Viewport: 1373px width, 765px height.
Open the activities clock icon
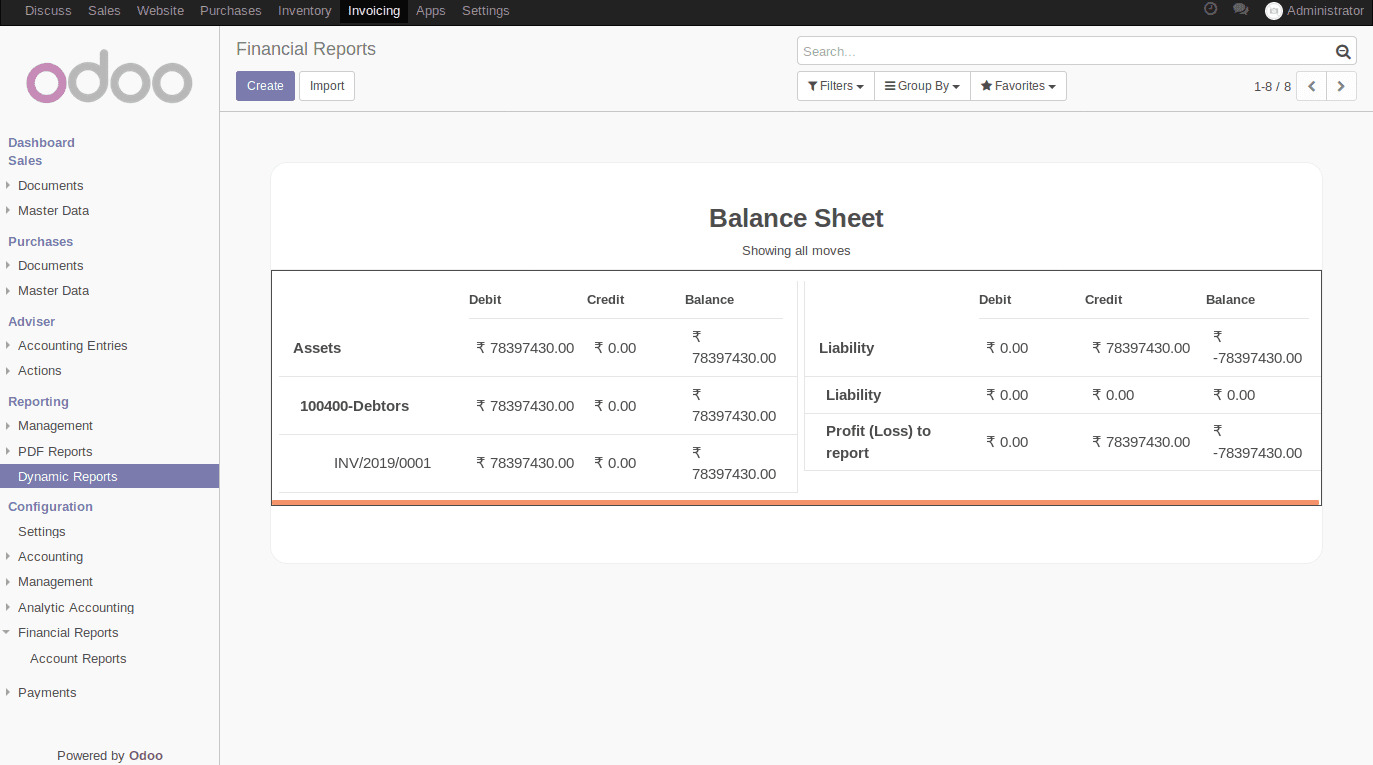click(x=1210, y=9)
